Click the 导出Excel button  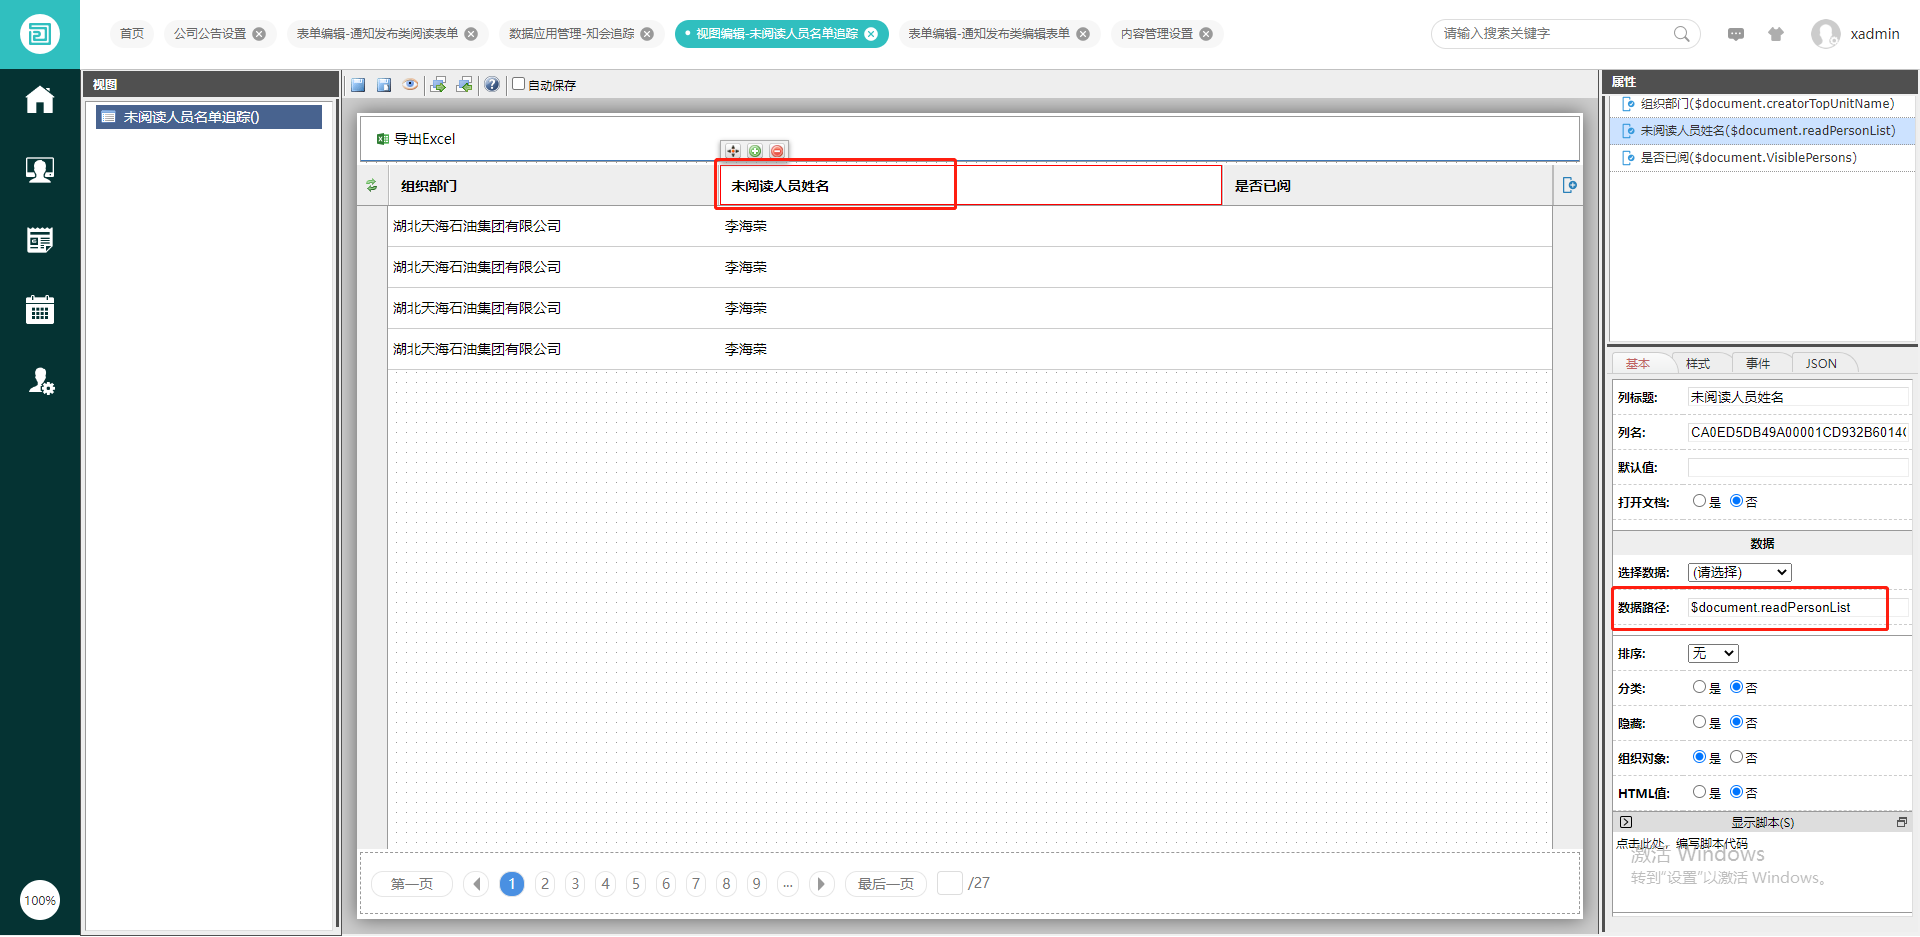tap(416, 139)
